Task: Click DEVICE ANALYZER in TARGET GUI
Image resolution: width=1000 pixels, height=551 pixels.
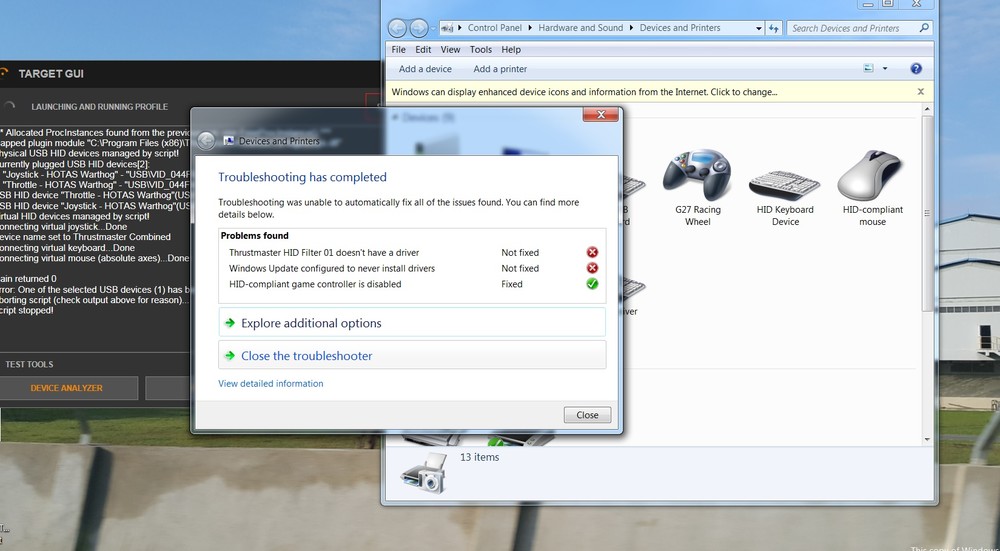Action: (66, 388)
